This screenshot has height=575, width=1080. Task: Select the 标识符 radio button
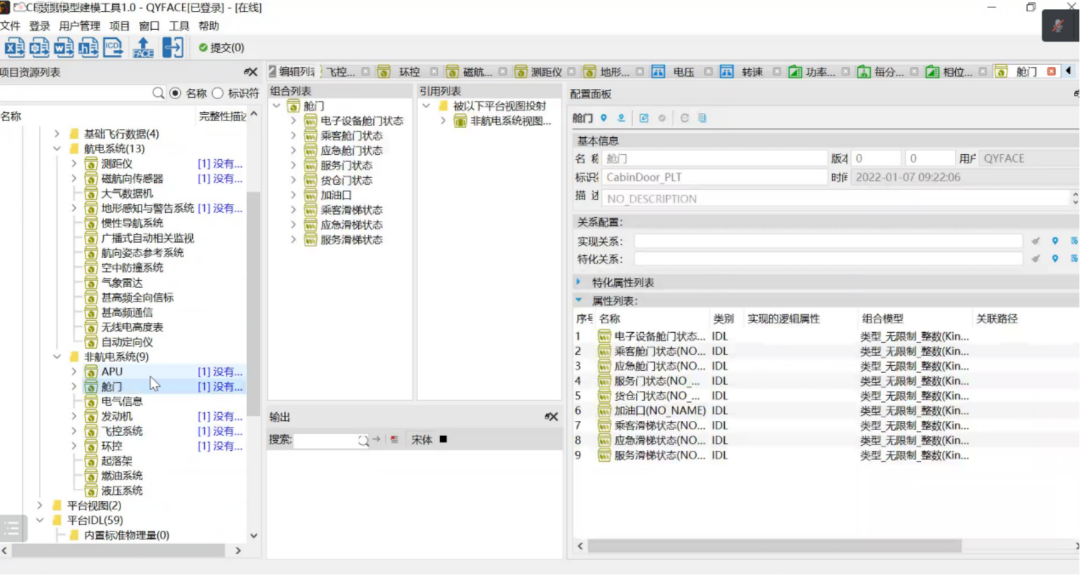pos(218,93)
